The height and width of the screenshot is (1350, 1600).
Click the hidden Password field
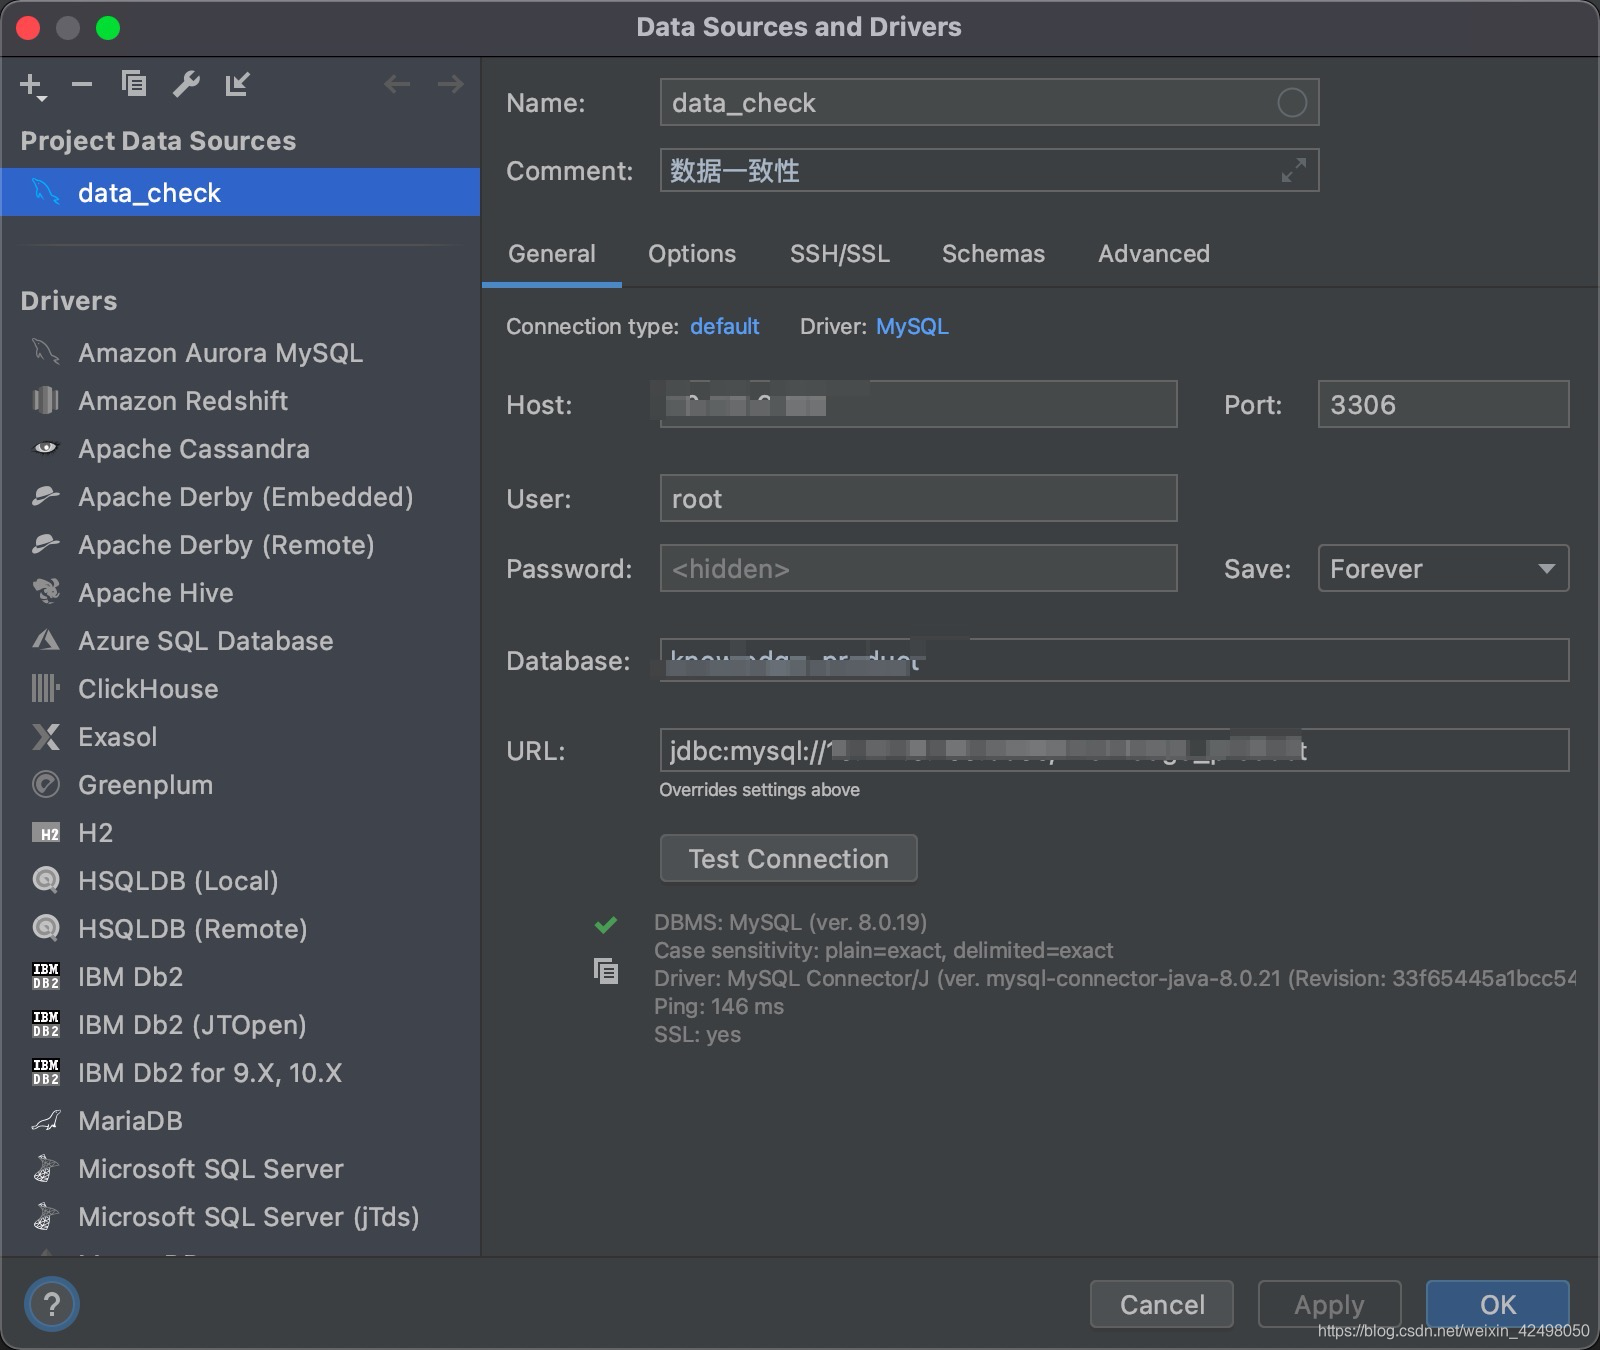click(918, 568)
